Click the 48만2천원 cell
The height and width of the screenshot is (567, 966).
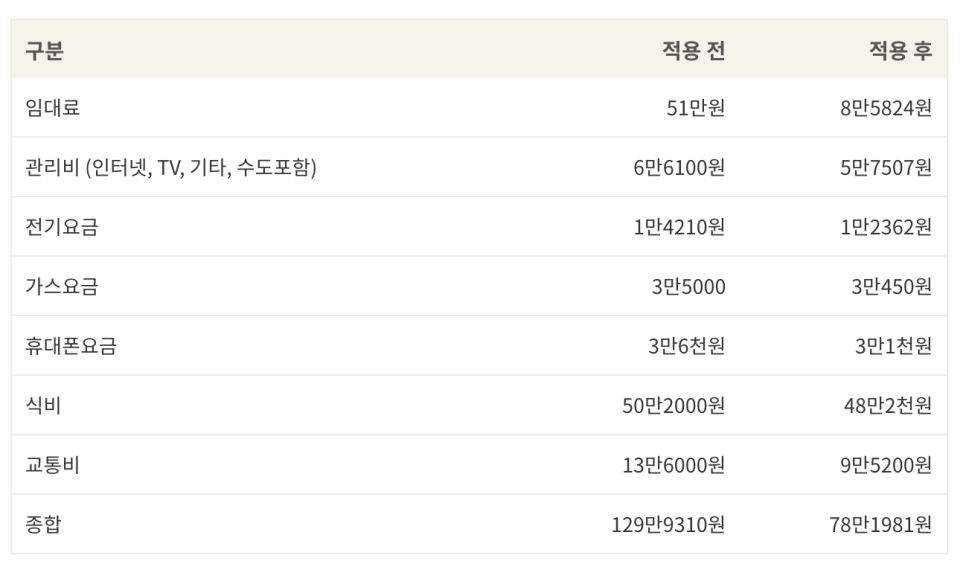click(888, 406)
